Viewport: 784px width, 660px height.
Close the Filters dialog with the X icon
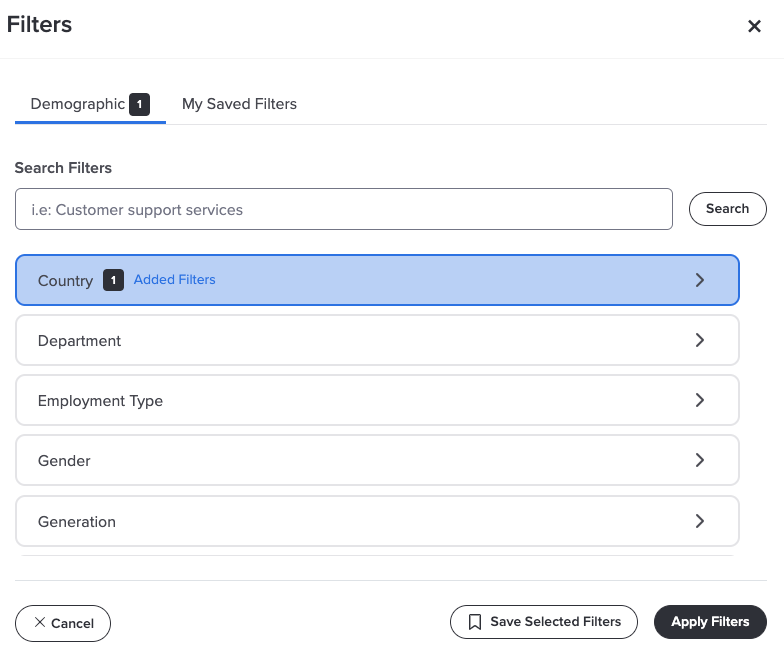(x=754, y=26)
